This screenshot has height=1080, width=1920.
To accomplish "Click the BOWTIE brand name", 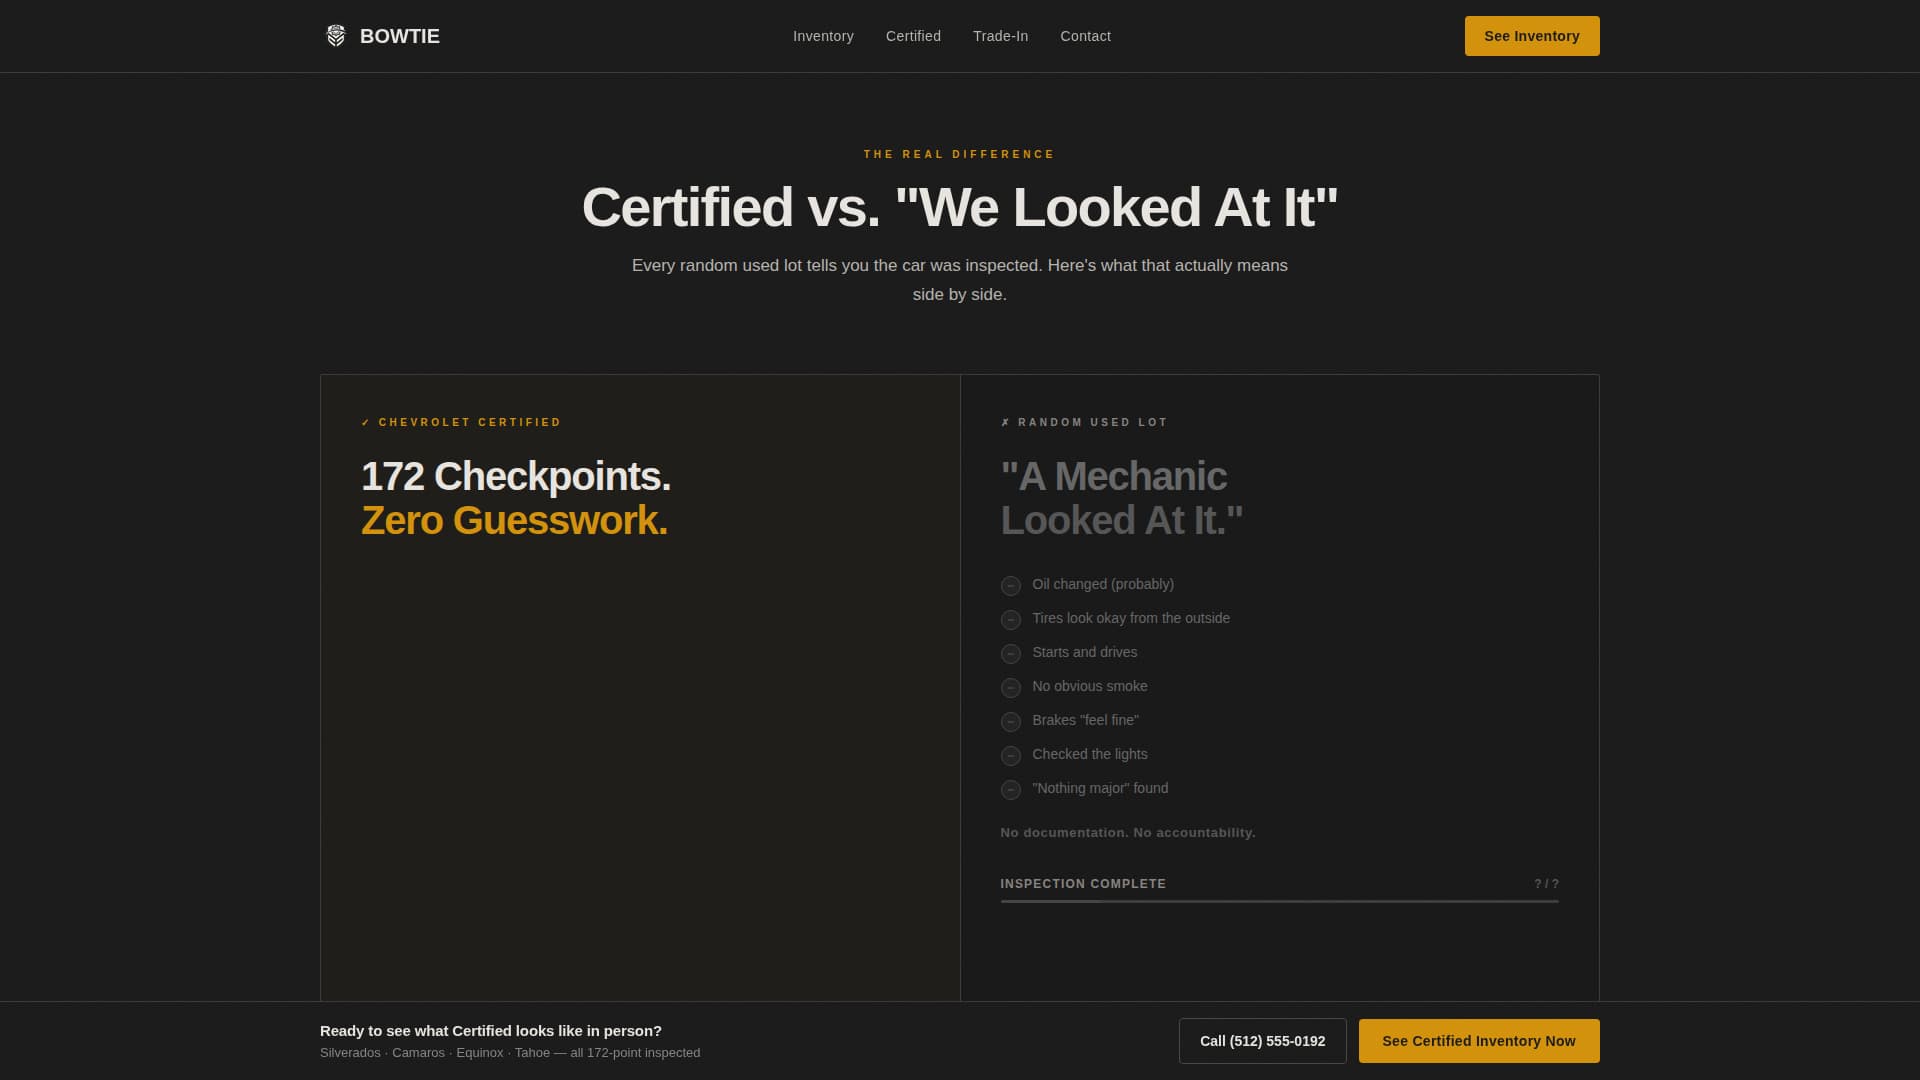I will [x=399, y=36].
